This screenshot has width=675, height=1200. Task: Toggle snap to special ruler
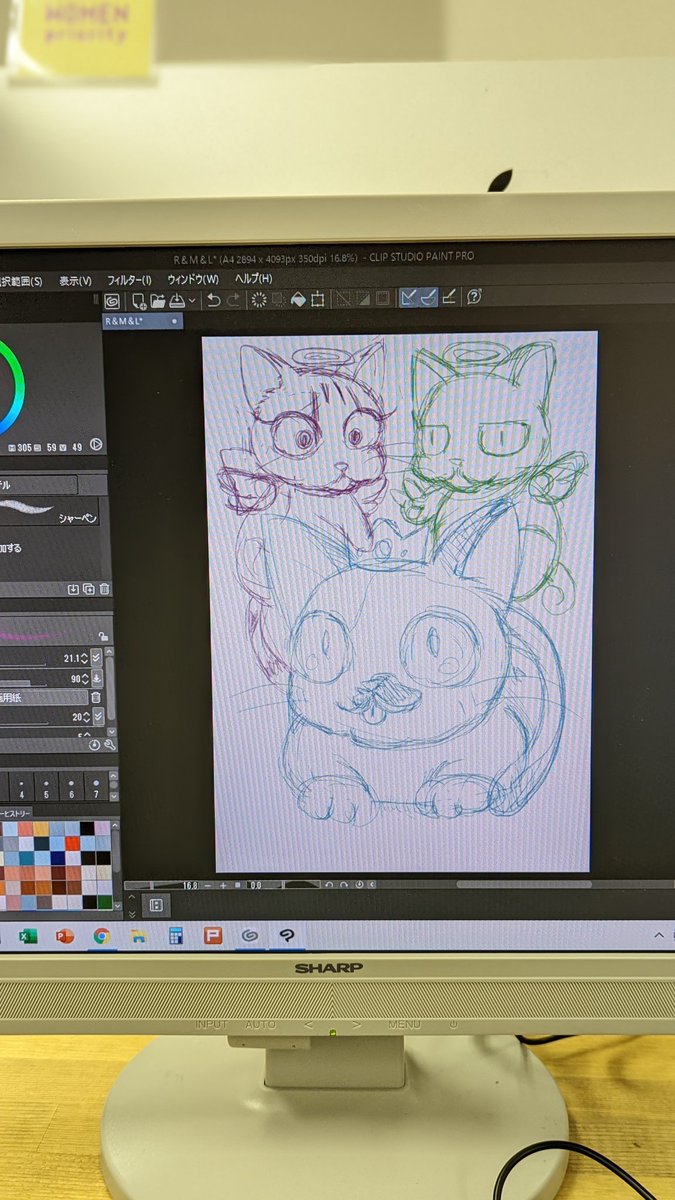click(x=428, y=297)
